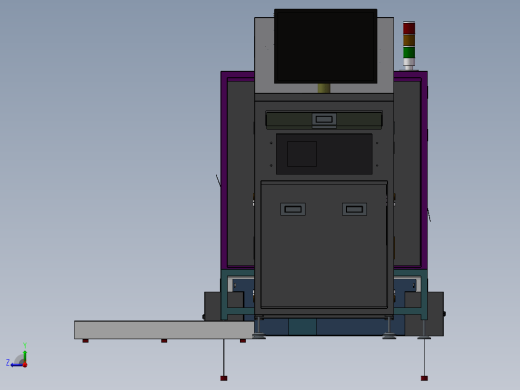Pick the olive monitor stand neck
This screenshot has width=520, height=390.
point(324,88)
